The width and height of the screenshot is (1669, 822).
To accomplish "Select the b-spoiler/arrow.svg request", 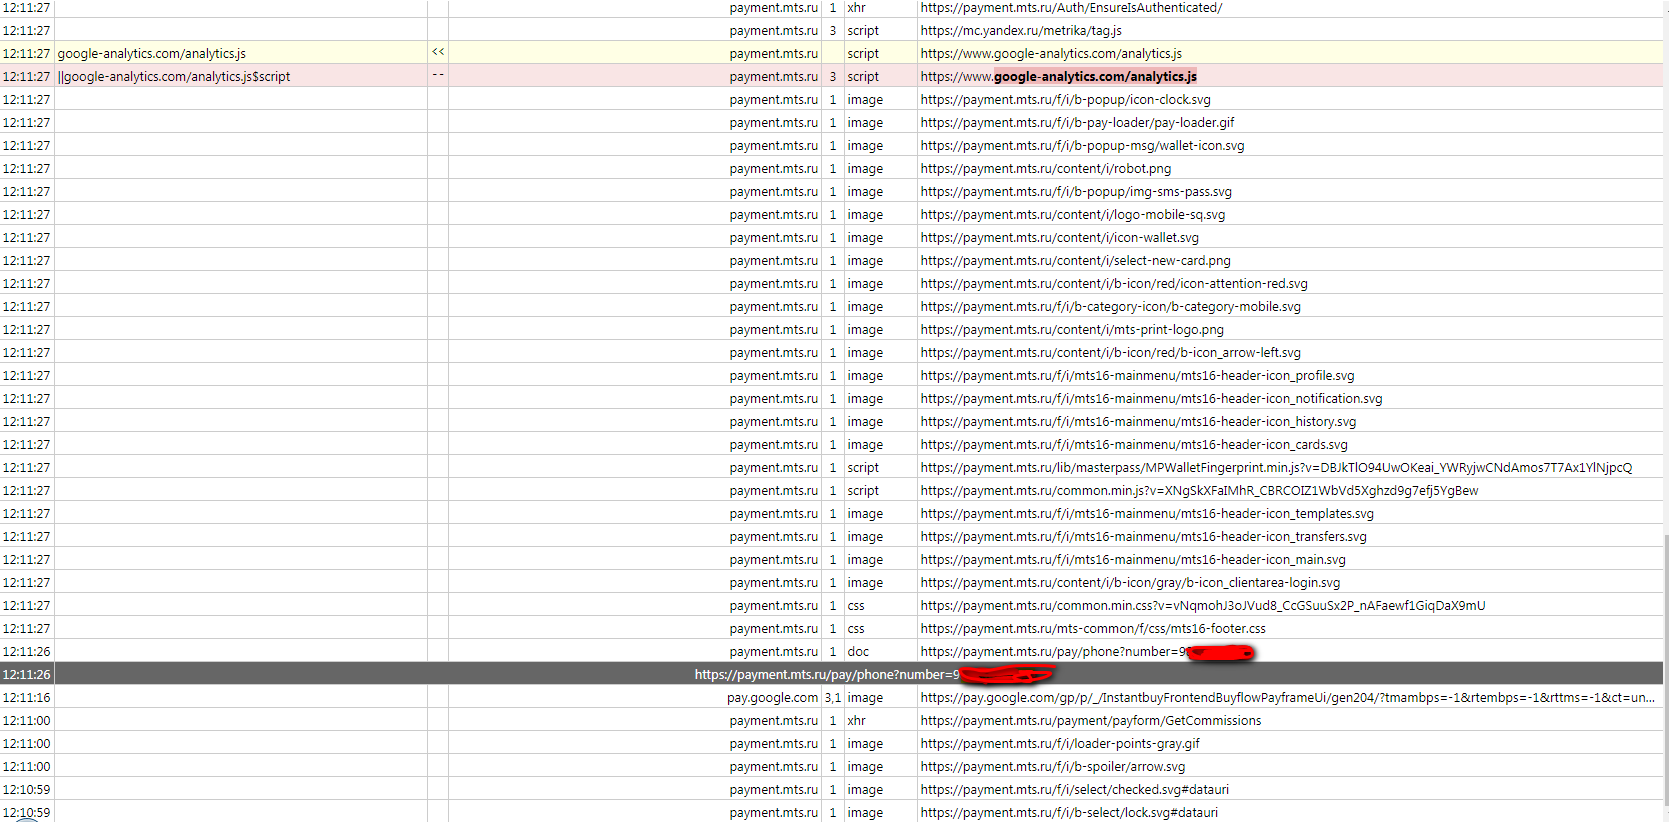I will tap(1053, 767).
